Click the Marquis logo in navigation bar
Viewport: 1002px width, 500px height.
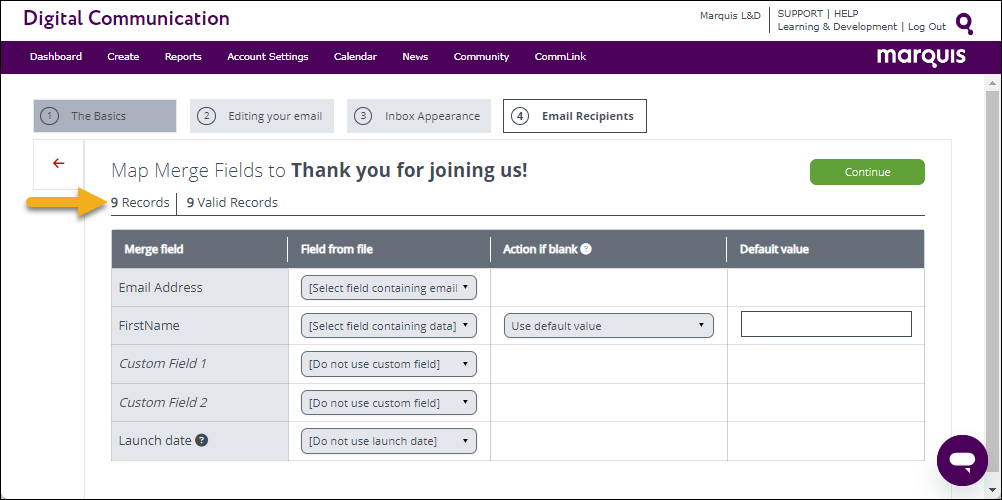coord(921,57)
